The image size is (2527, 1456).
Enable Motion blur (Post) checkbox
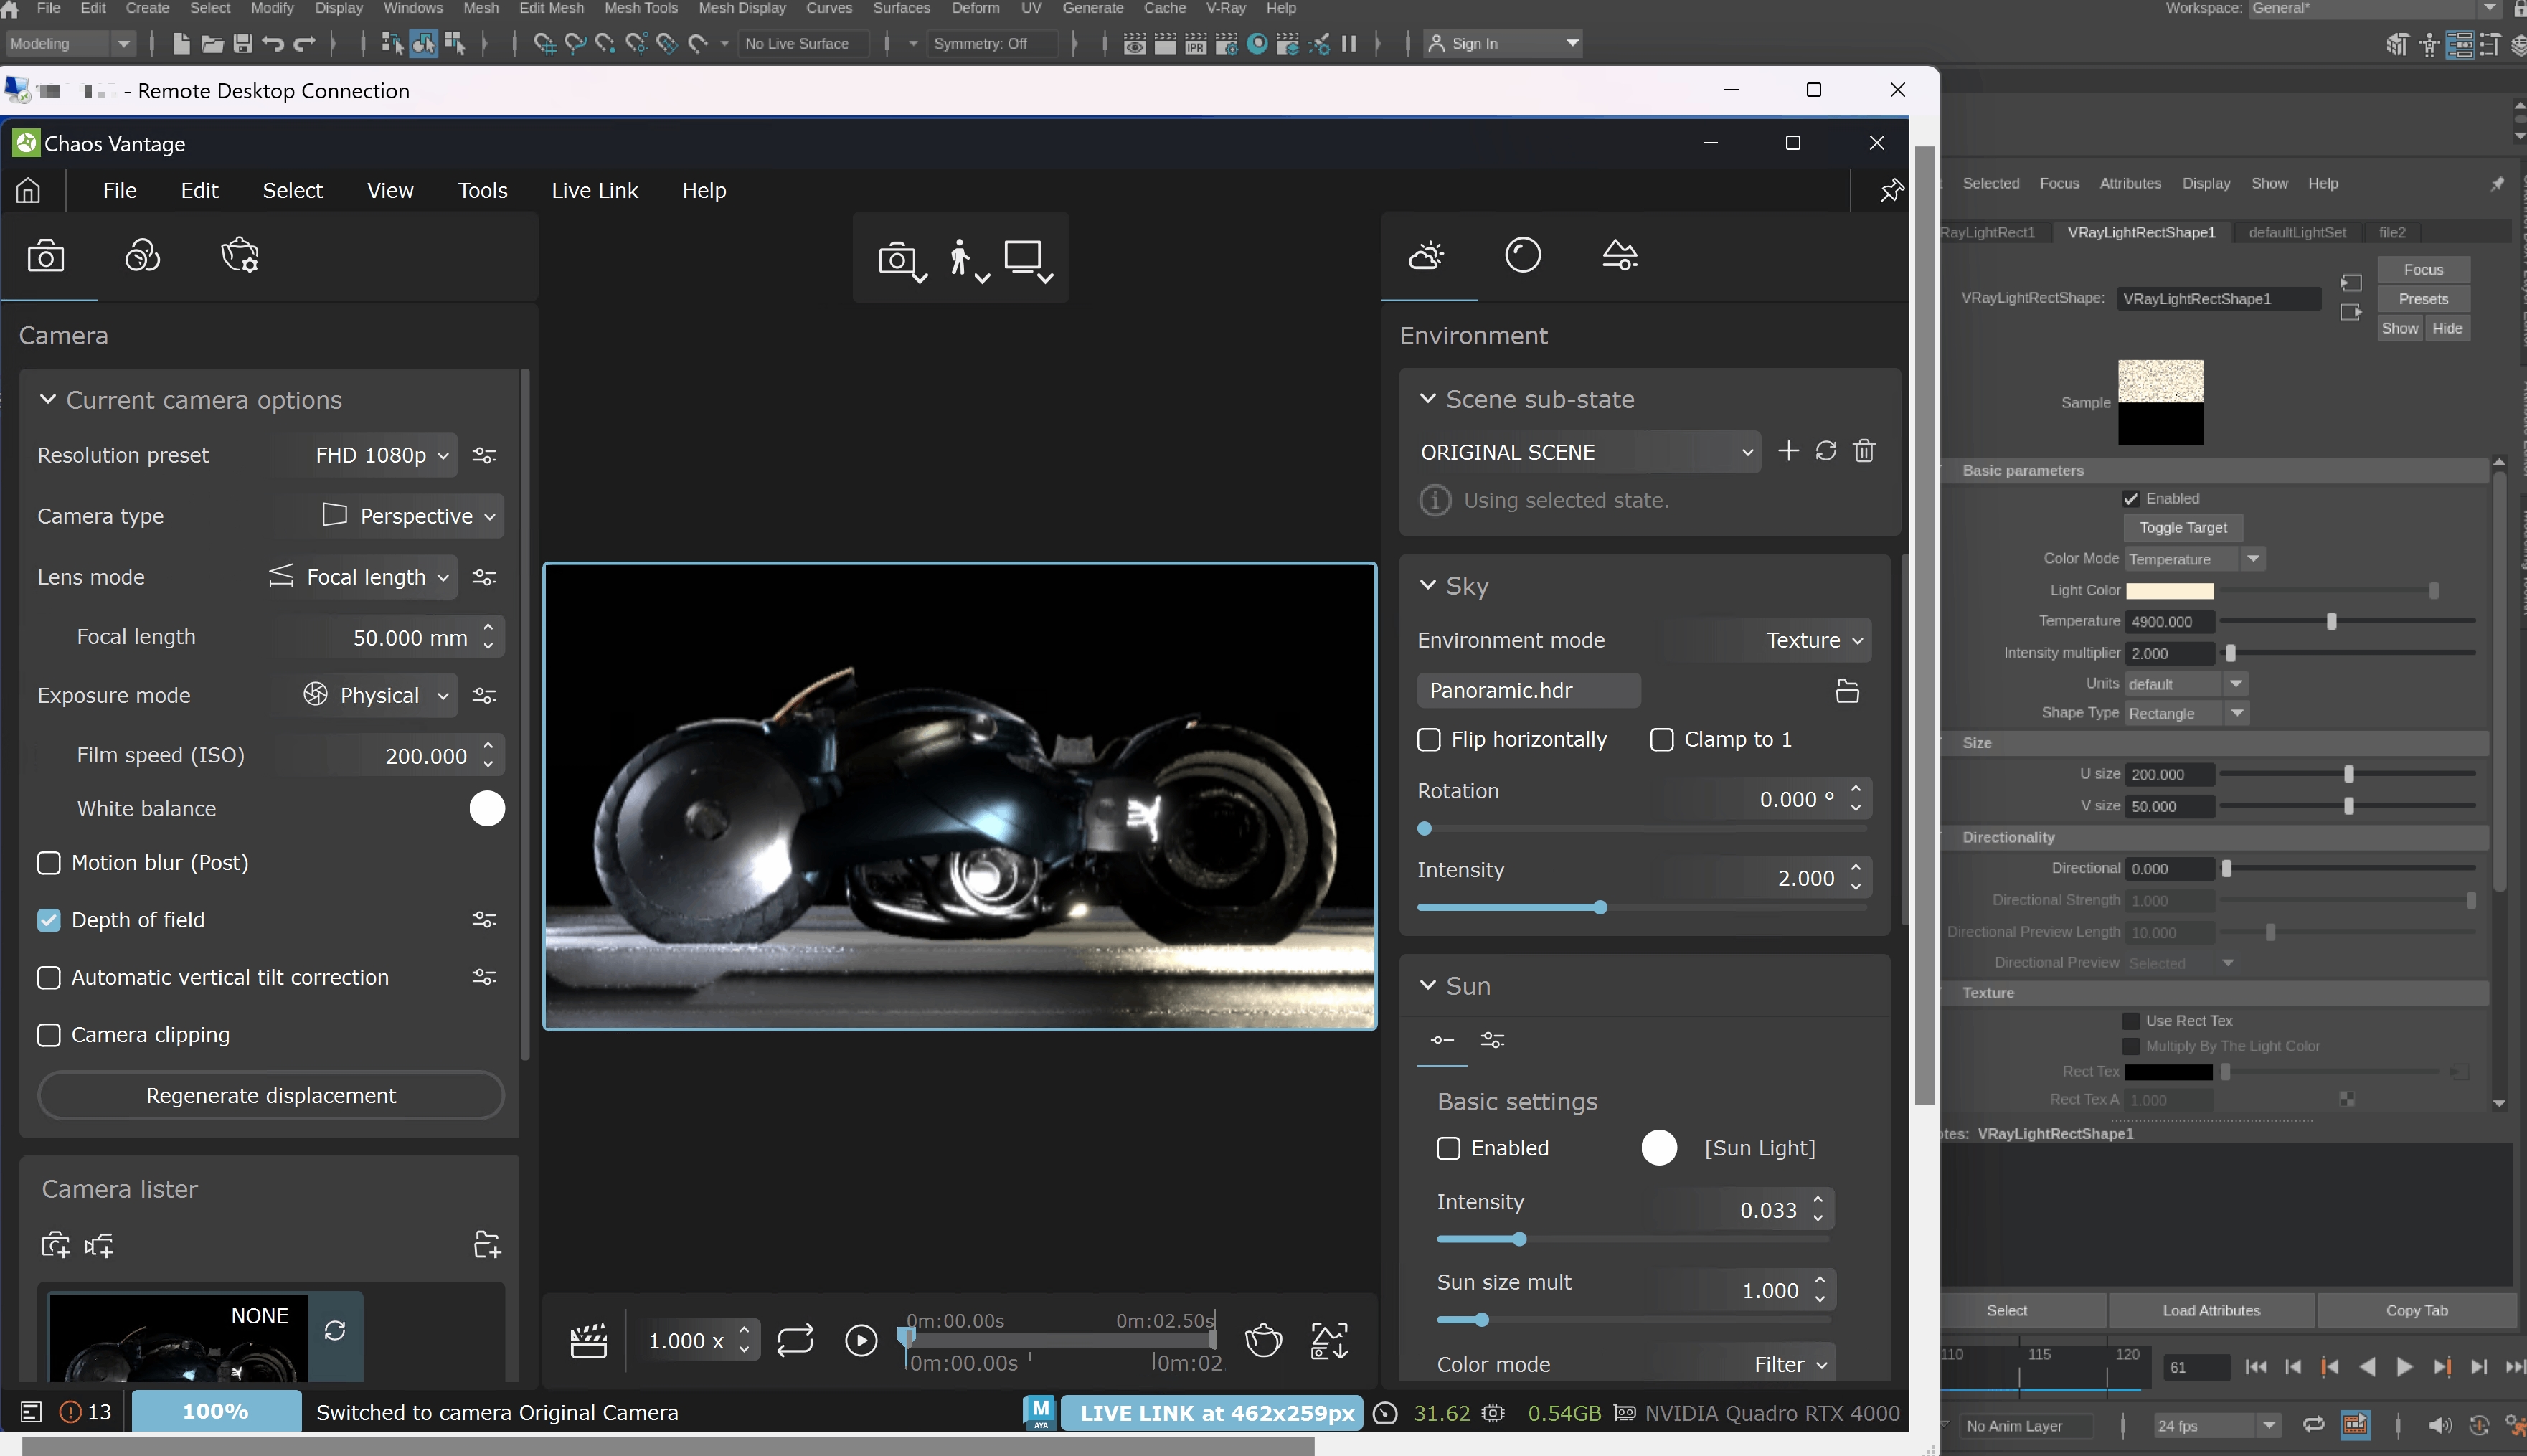coord(49,863)
